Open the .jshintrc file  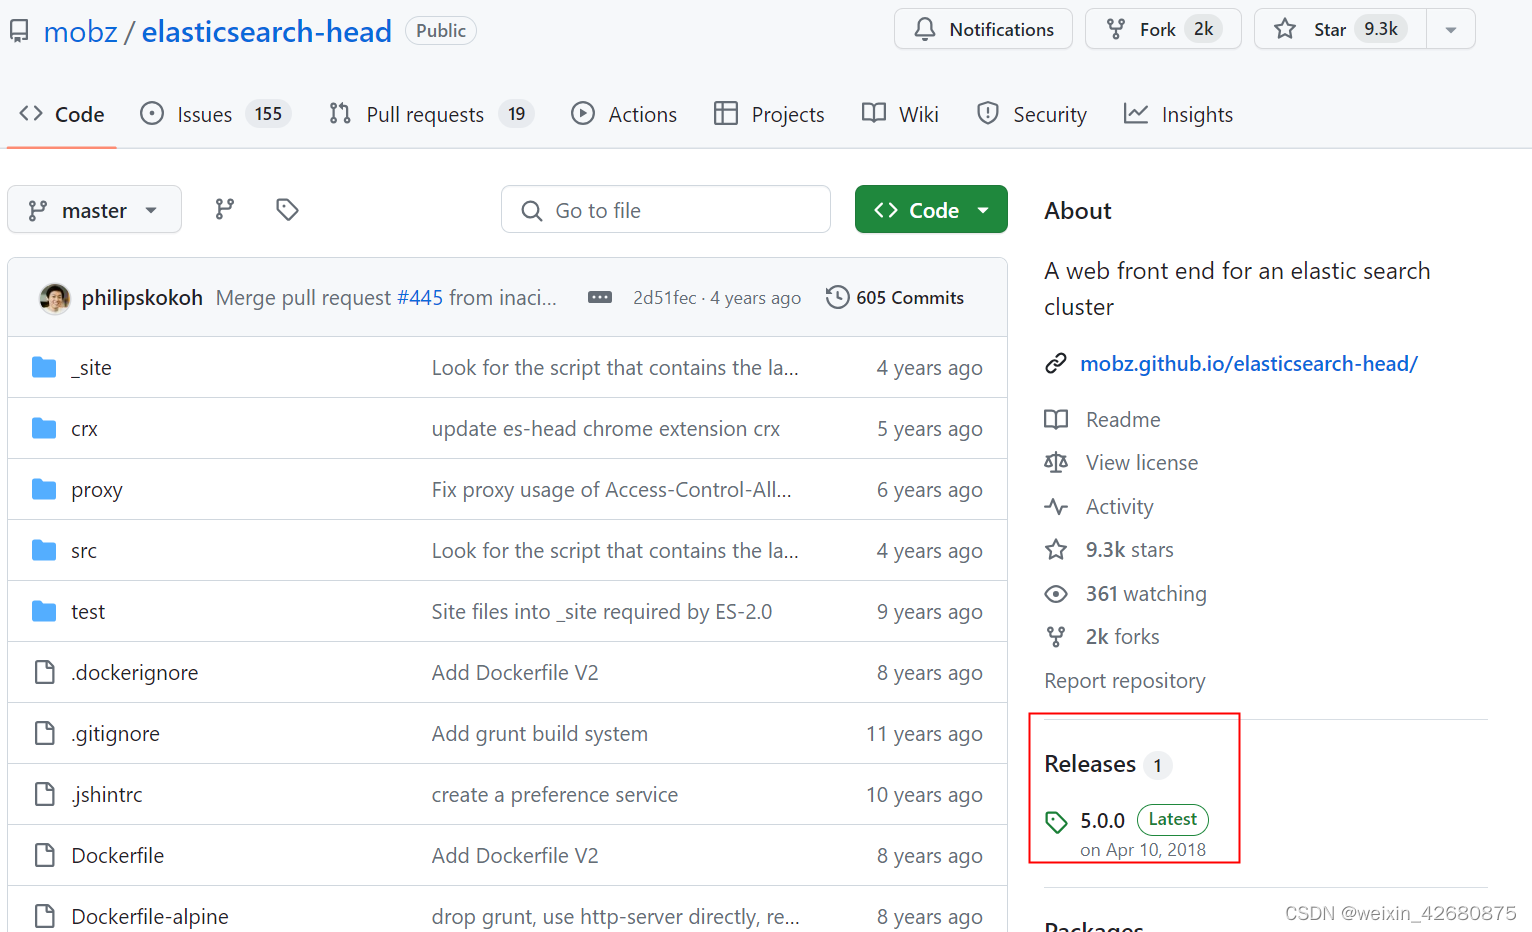[x=107, y=795]
